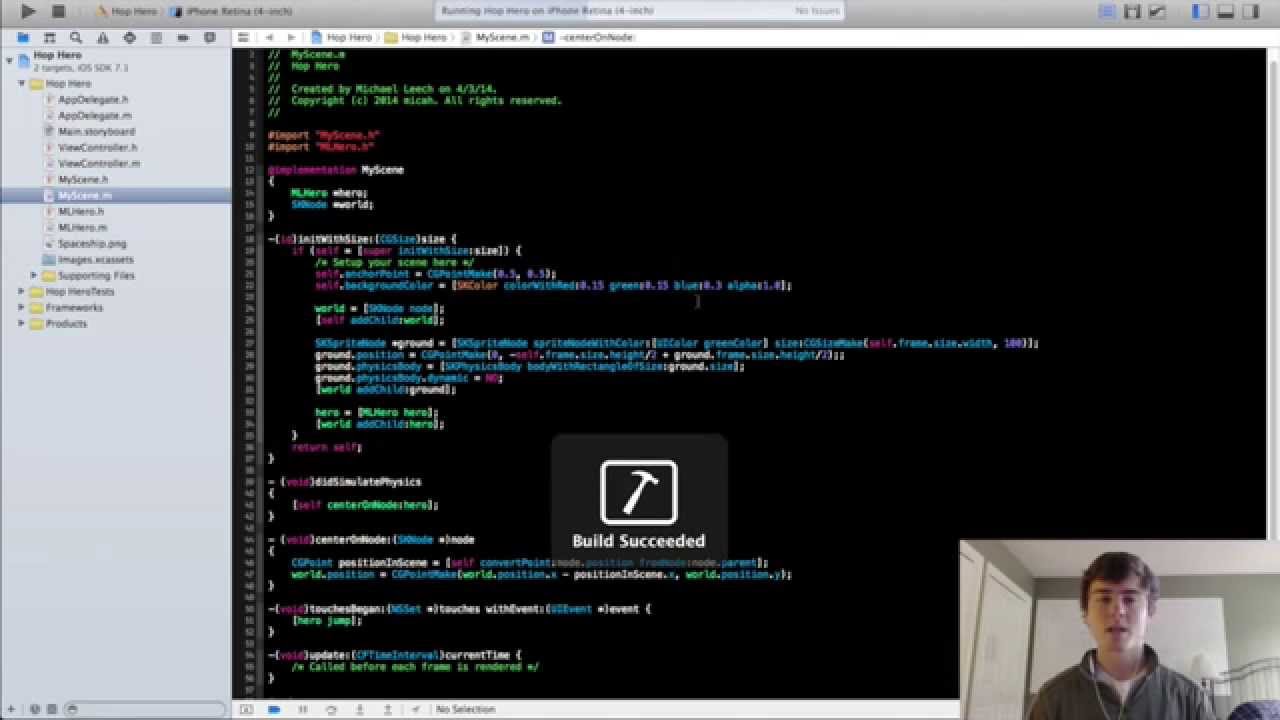Screen dimensions: 1280x720
Task: Select MyScene.m in navigator
Action: click(x=84, y=196)
